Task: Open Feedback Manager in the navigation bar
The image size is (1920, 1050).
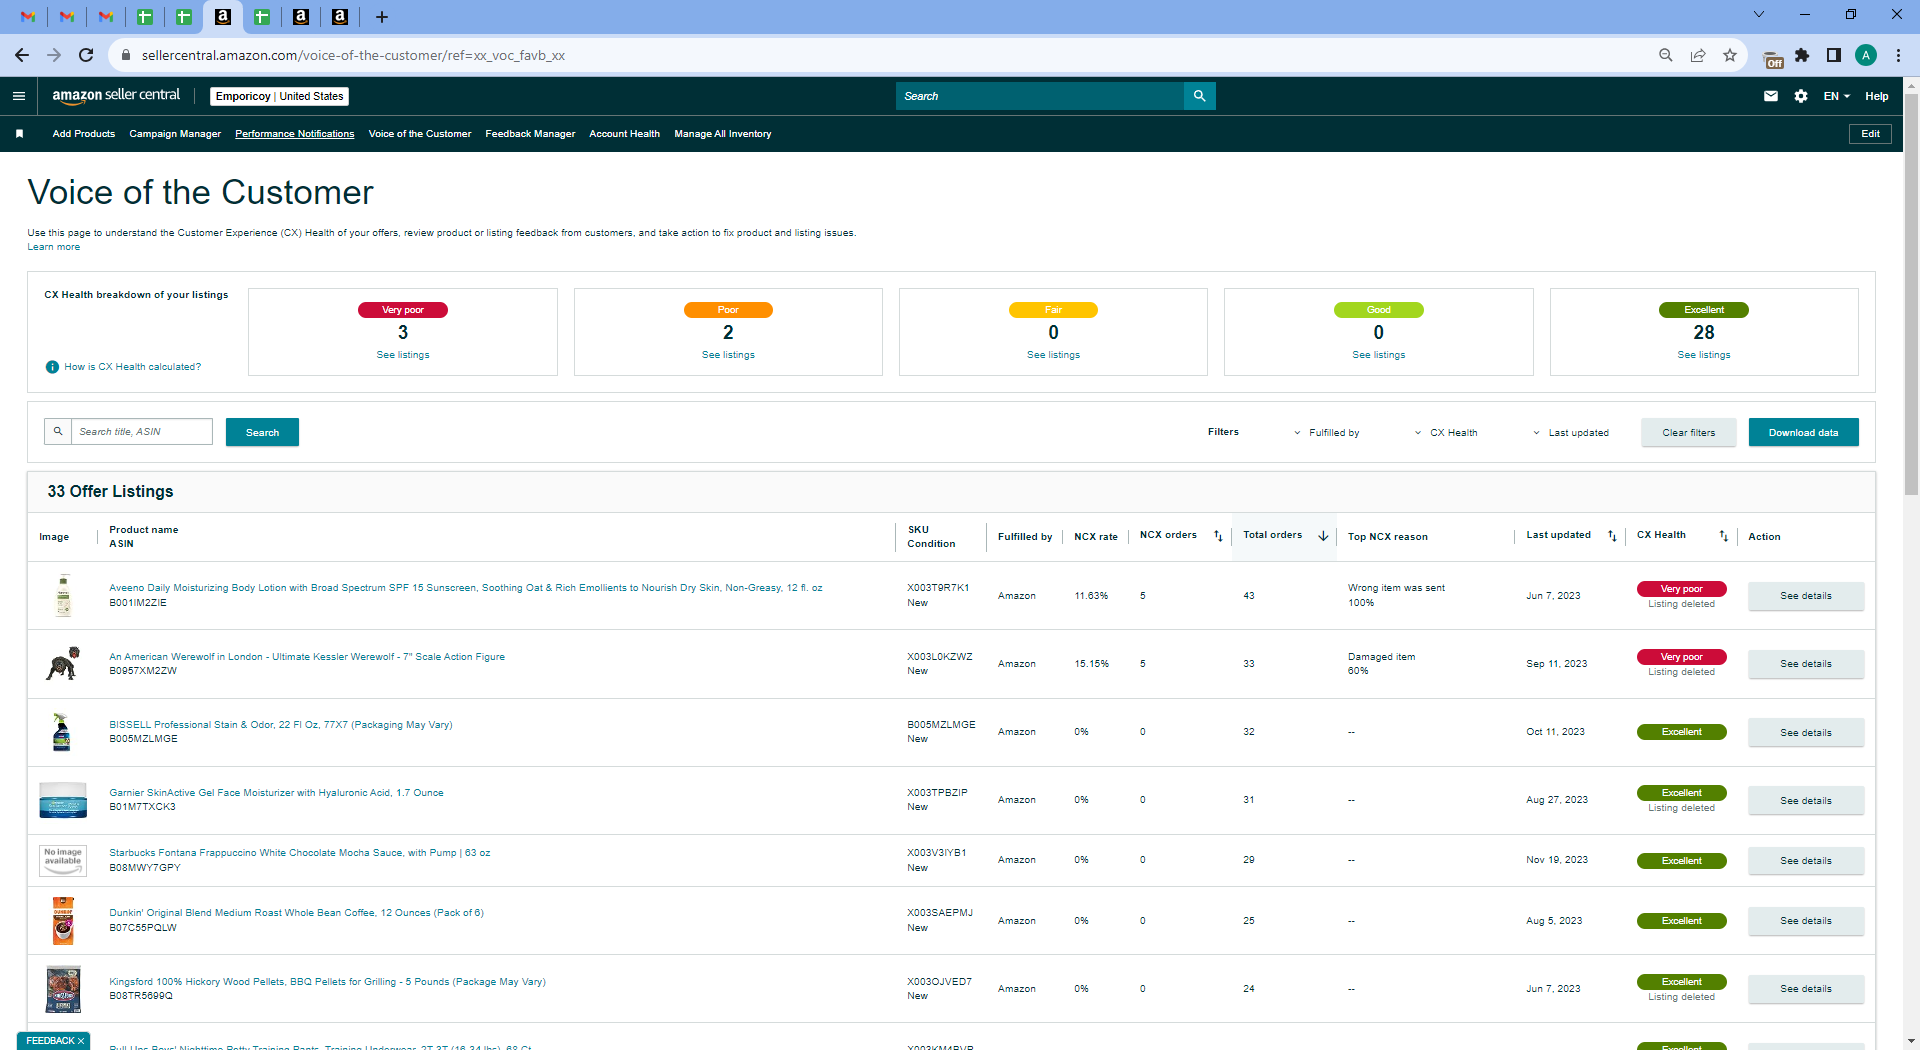Action: [530, 134]
